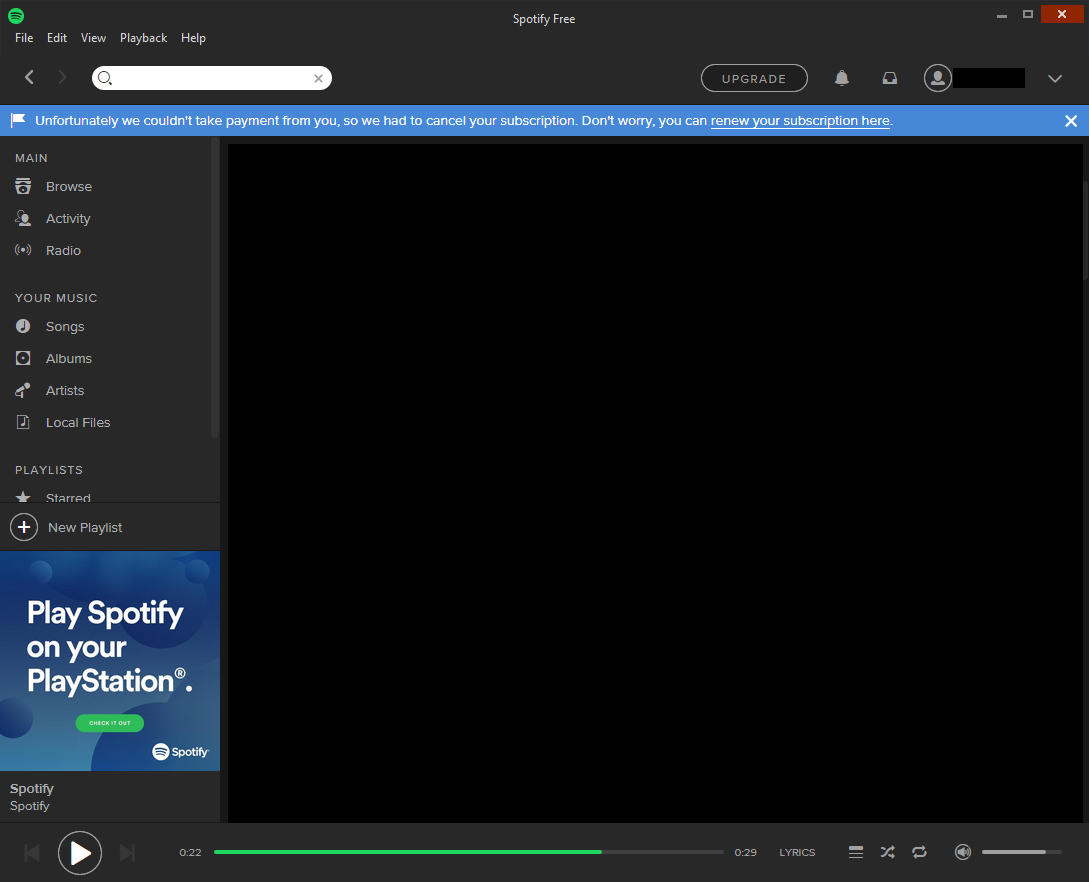Click the plus circle icon for New Playlist
Screen dimensions: 1089x882
(24, 528)
